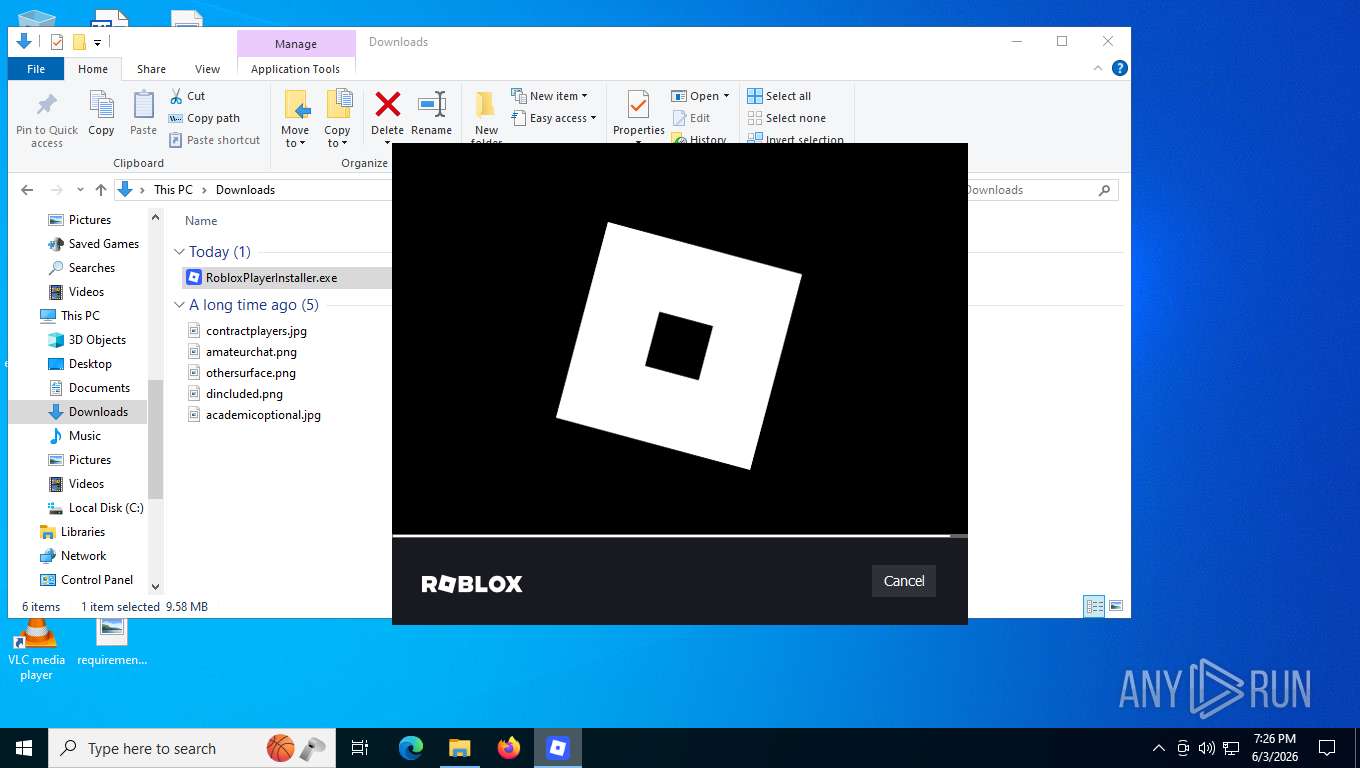Open the Windows Start menu
The width and height of the screenshot is (1360, 768).
(23, 748)
